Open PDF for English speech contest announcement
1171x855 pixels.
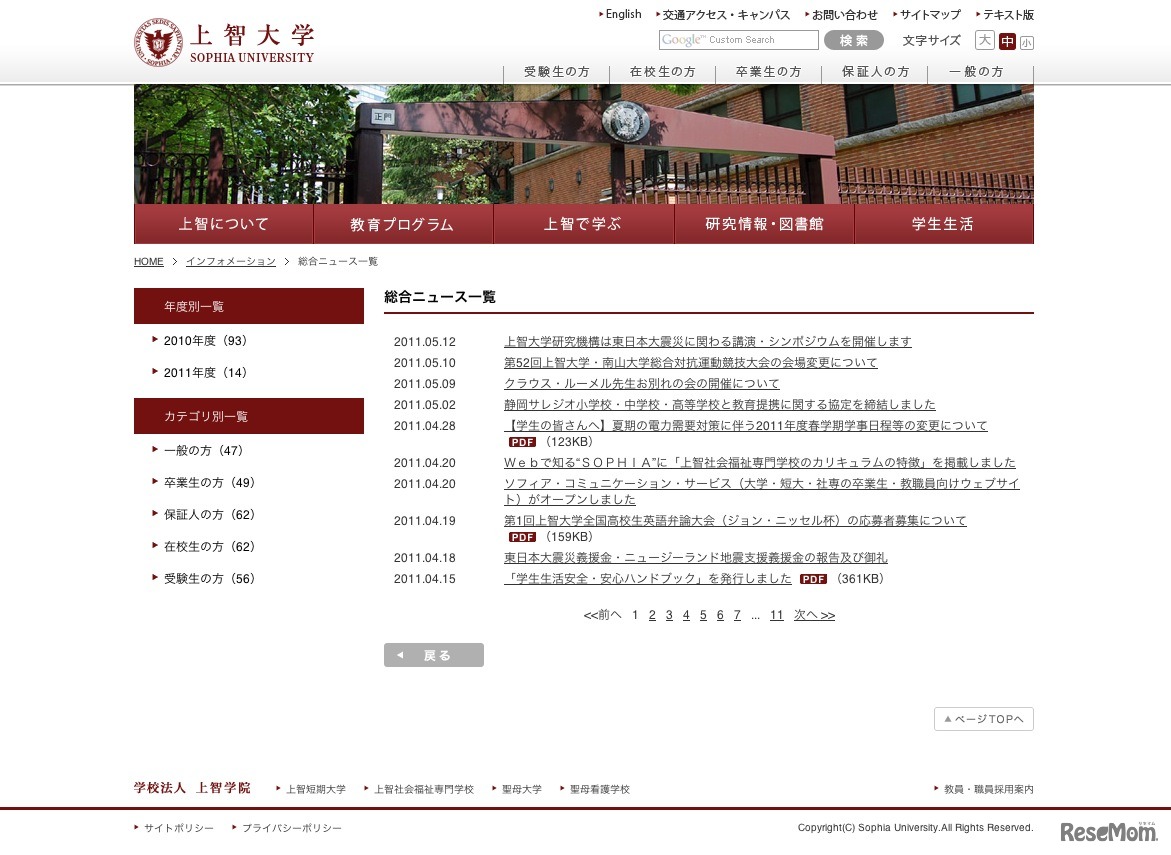click(521, 537)
